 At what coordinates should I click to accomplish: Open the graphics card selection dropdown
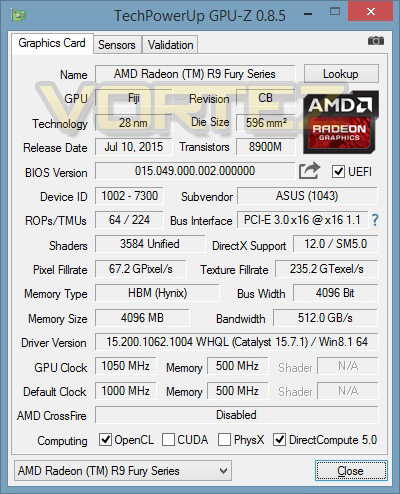pos(123,471)
